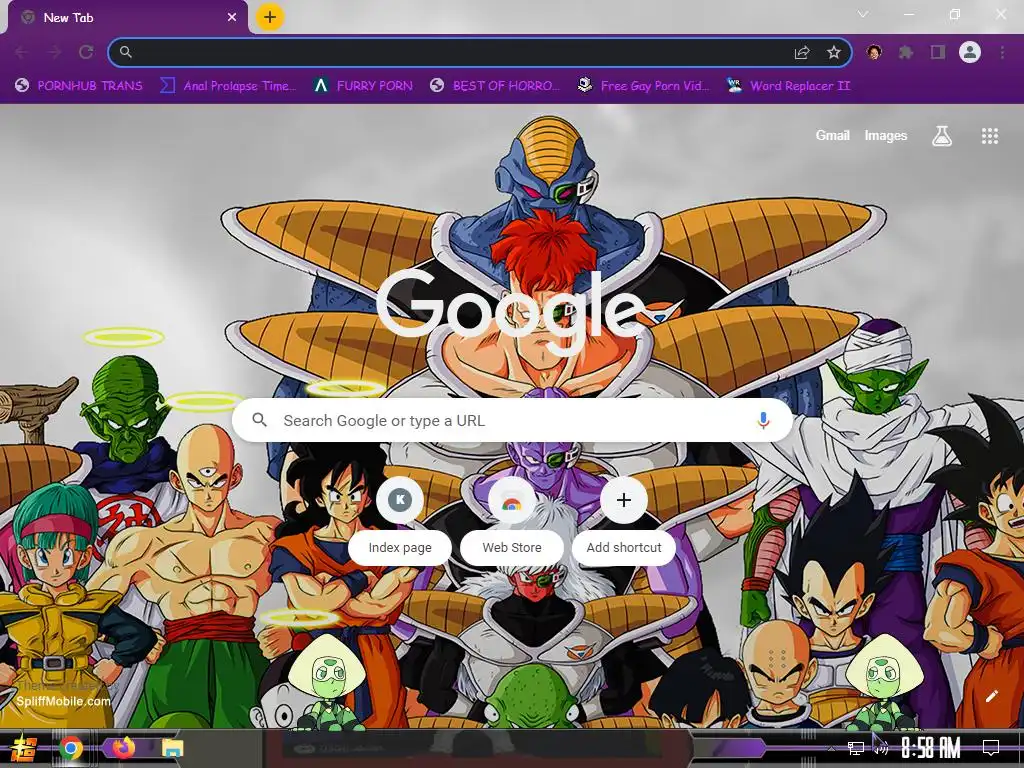1024x768 pixels.
Task: Launch Firefox from the taskbar
Action: coord(123,748)
